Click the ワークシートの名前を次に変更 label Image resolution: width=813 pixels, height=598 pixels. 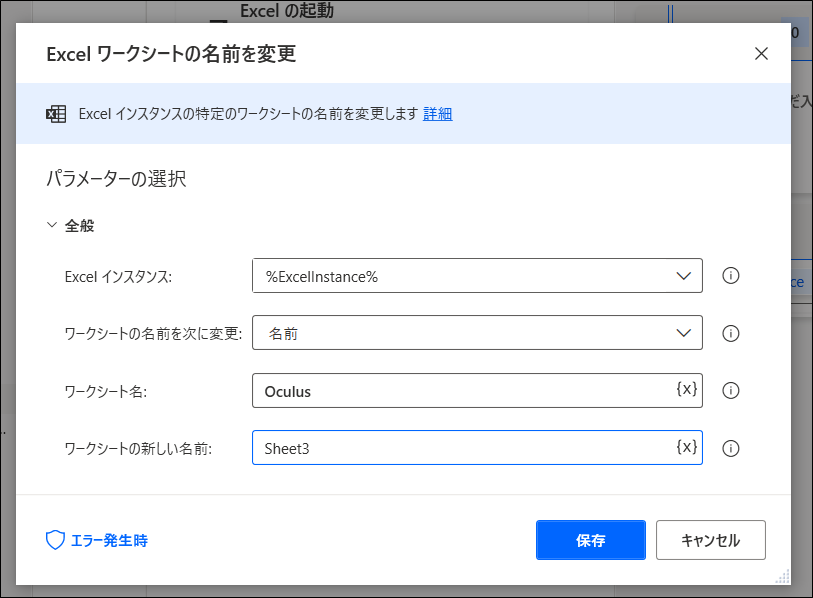pyautogui.click(x=153, y=333)
